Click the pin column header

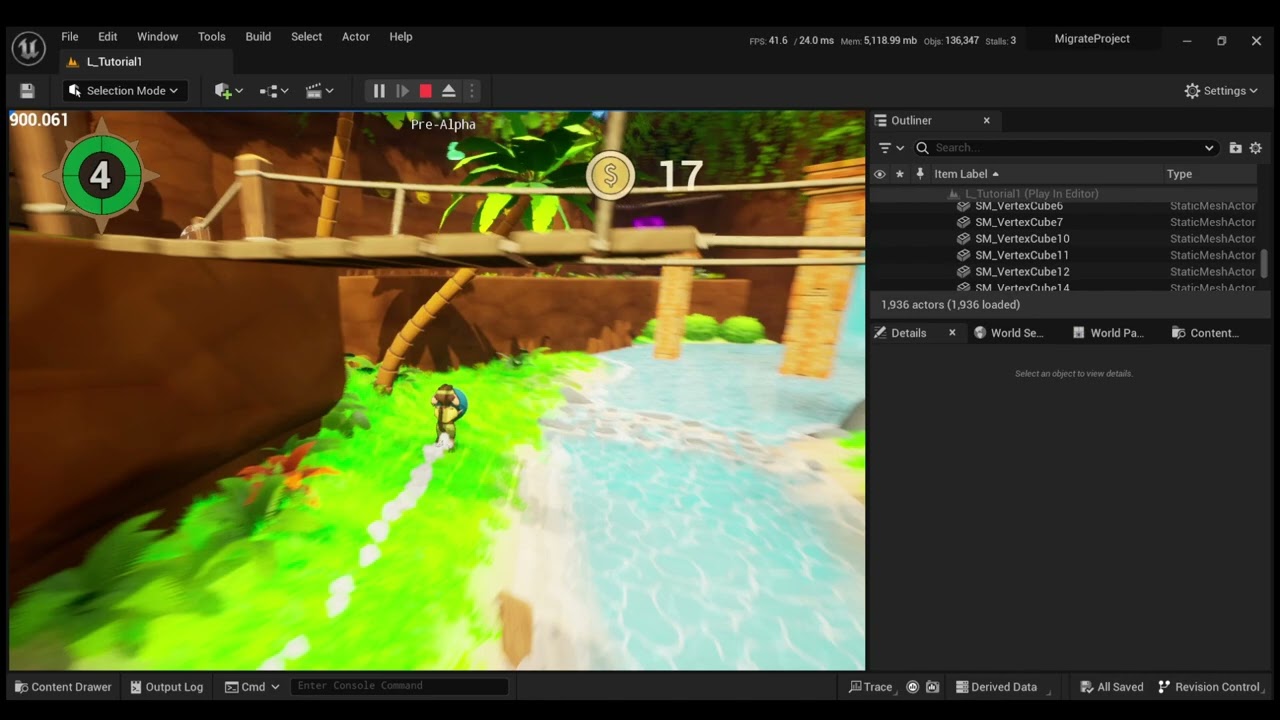click(x=919, y=174)
